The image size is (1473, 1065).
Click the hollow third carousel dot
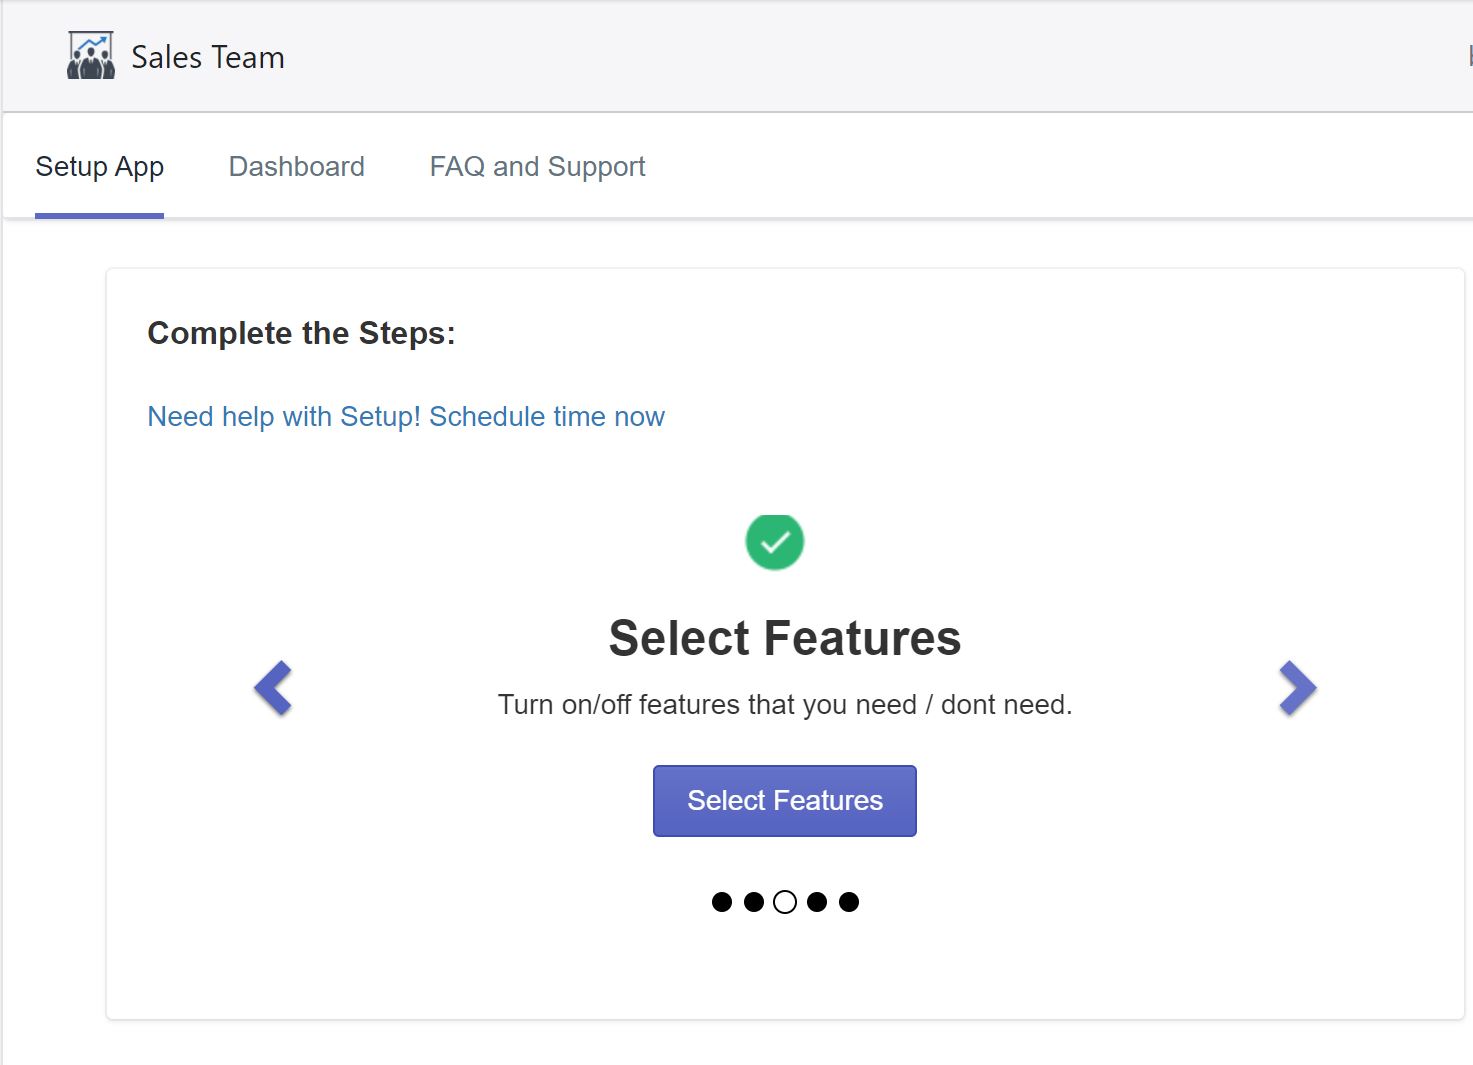tap(785, 902)
